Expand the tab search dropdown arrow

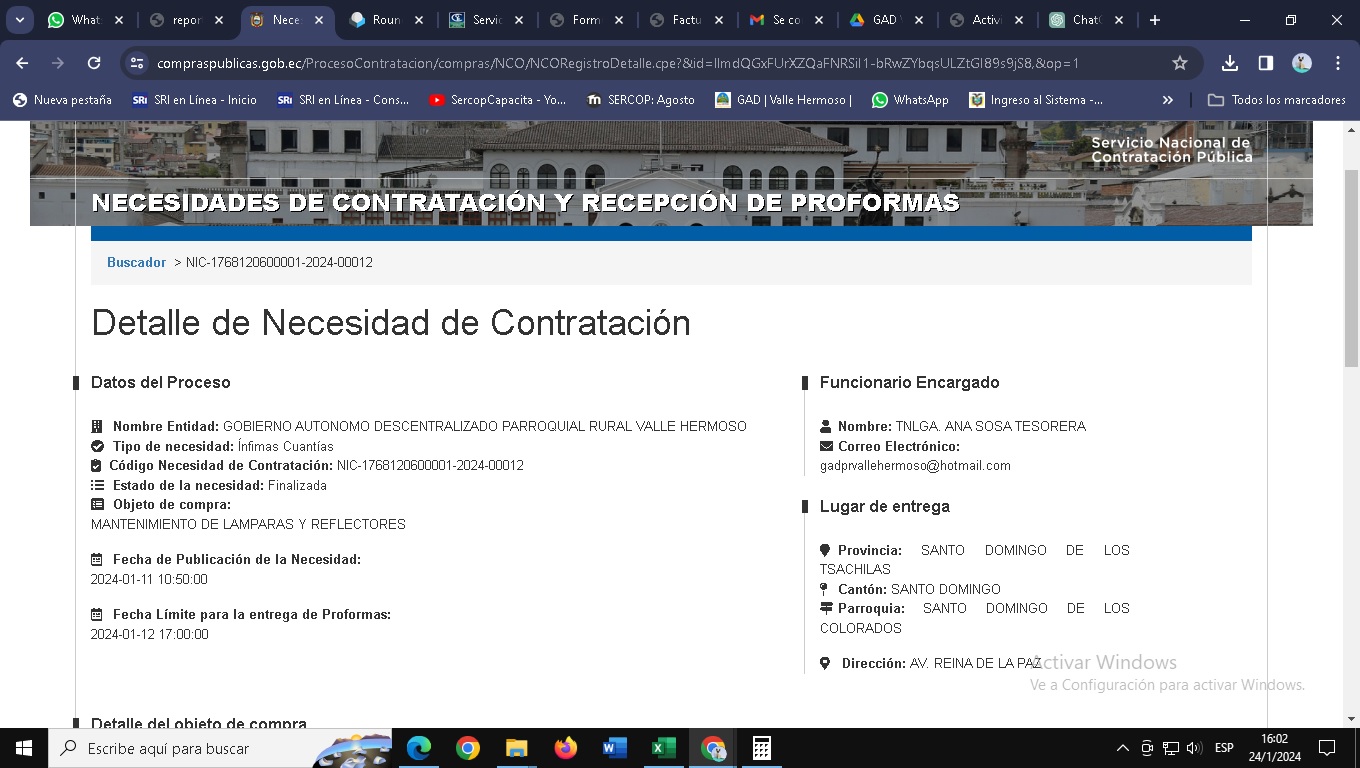[x=20, y=20]
